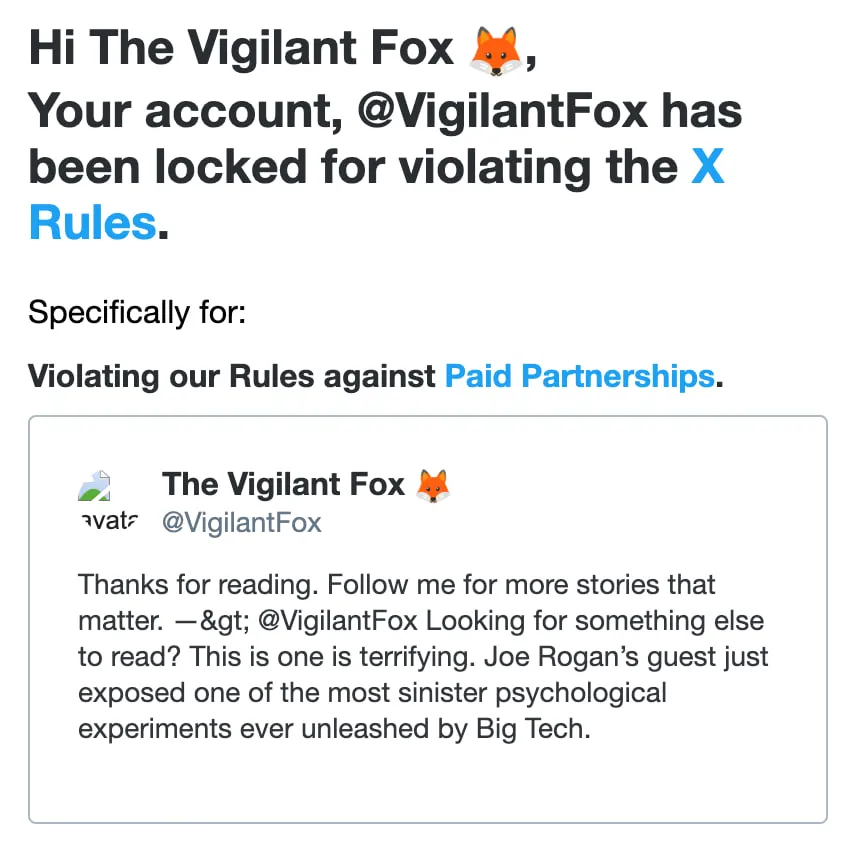Click @VigilantFox in the bold heading sentence
The height and width of the screenshot is (854, 856).
click(x=503, y=112)
